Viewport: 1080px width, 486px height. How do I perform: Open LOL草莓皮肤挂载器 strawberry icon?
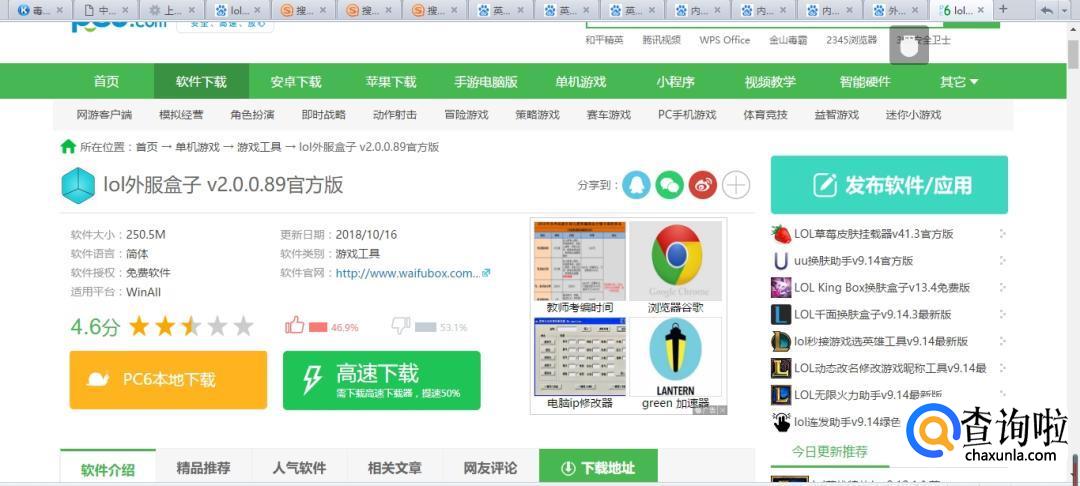pos(781,234)
